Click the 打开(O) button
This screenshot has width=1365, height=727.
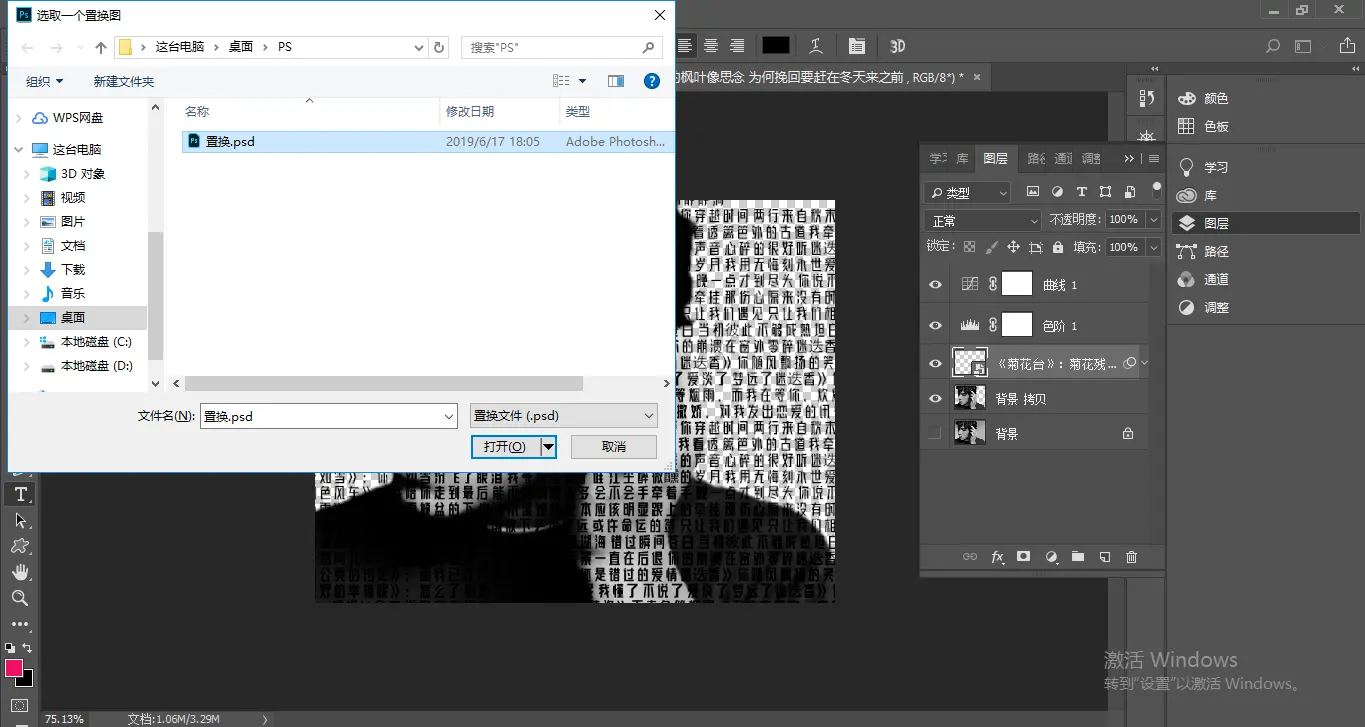[506, 447]
